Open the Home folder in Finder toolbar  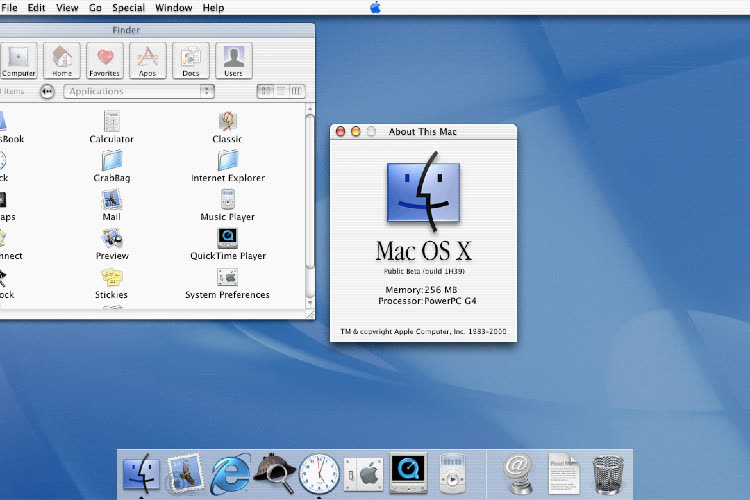pos(62,60)
